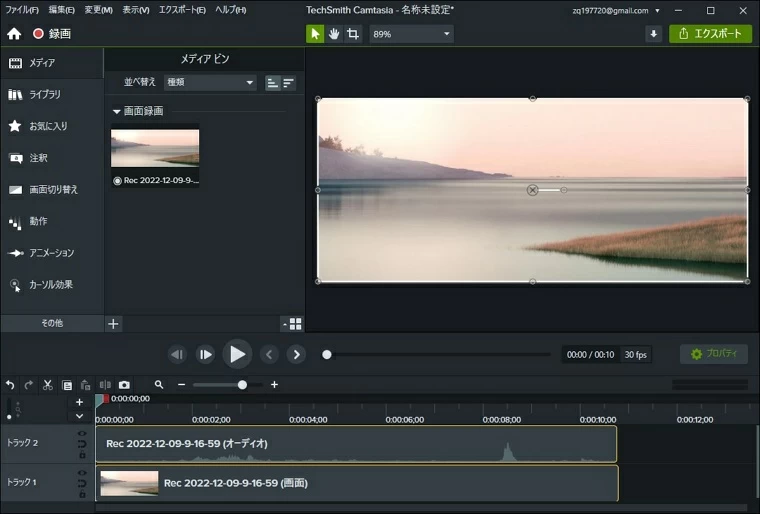Lock トラック 1 with the padlock icon

(82, 494)
